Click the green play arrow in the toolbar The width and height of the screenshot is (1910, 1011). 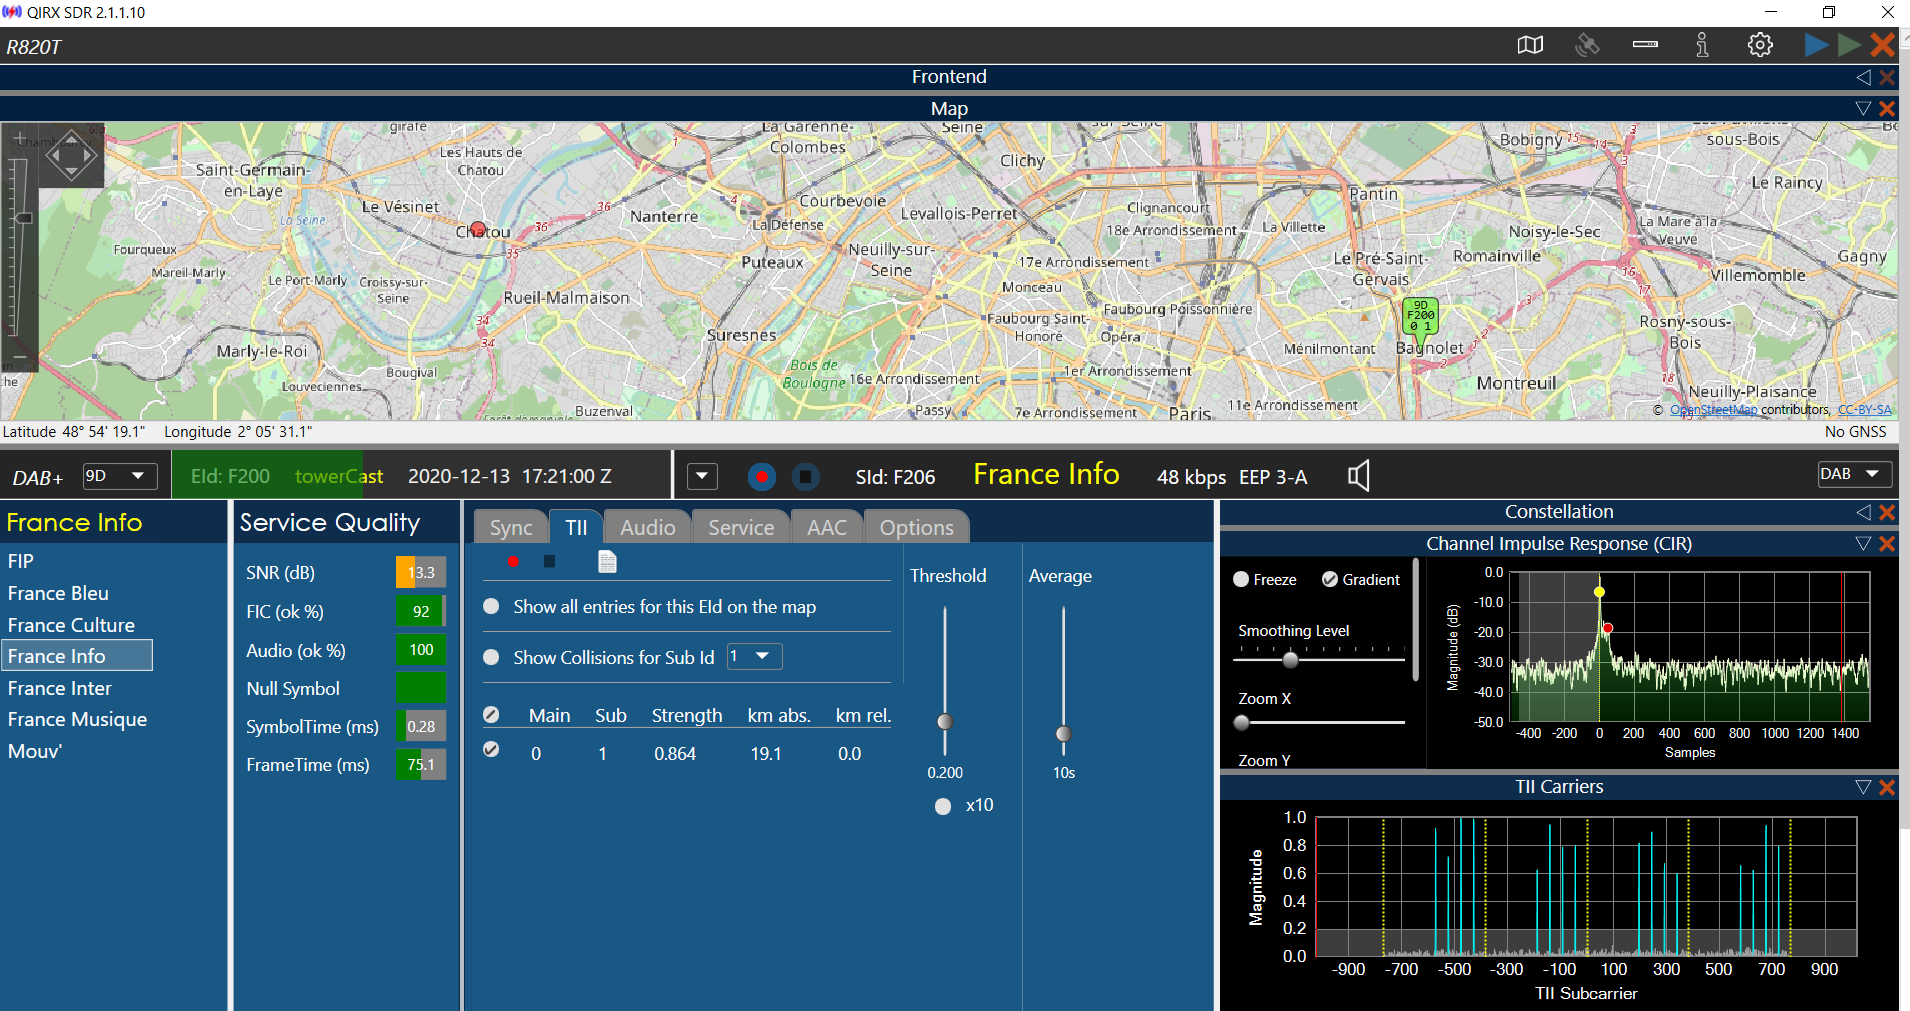(1849, 45)
